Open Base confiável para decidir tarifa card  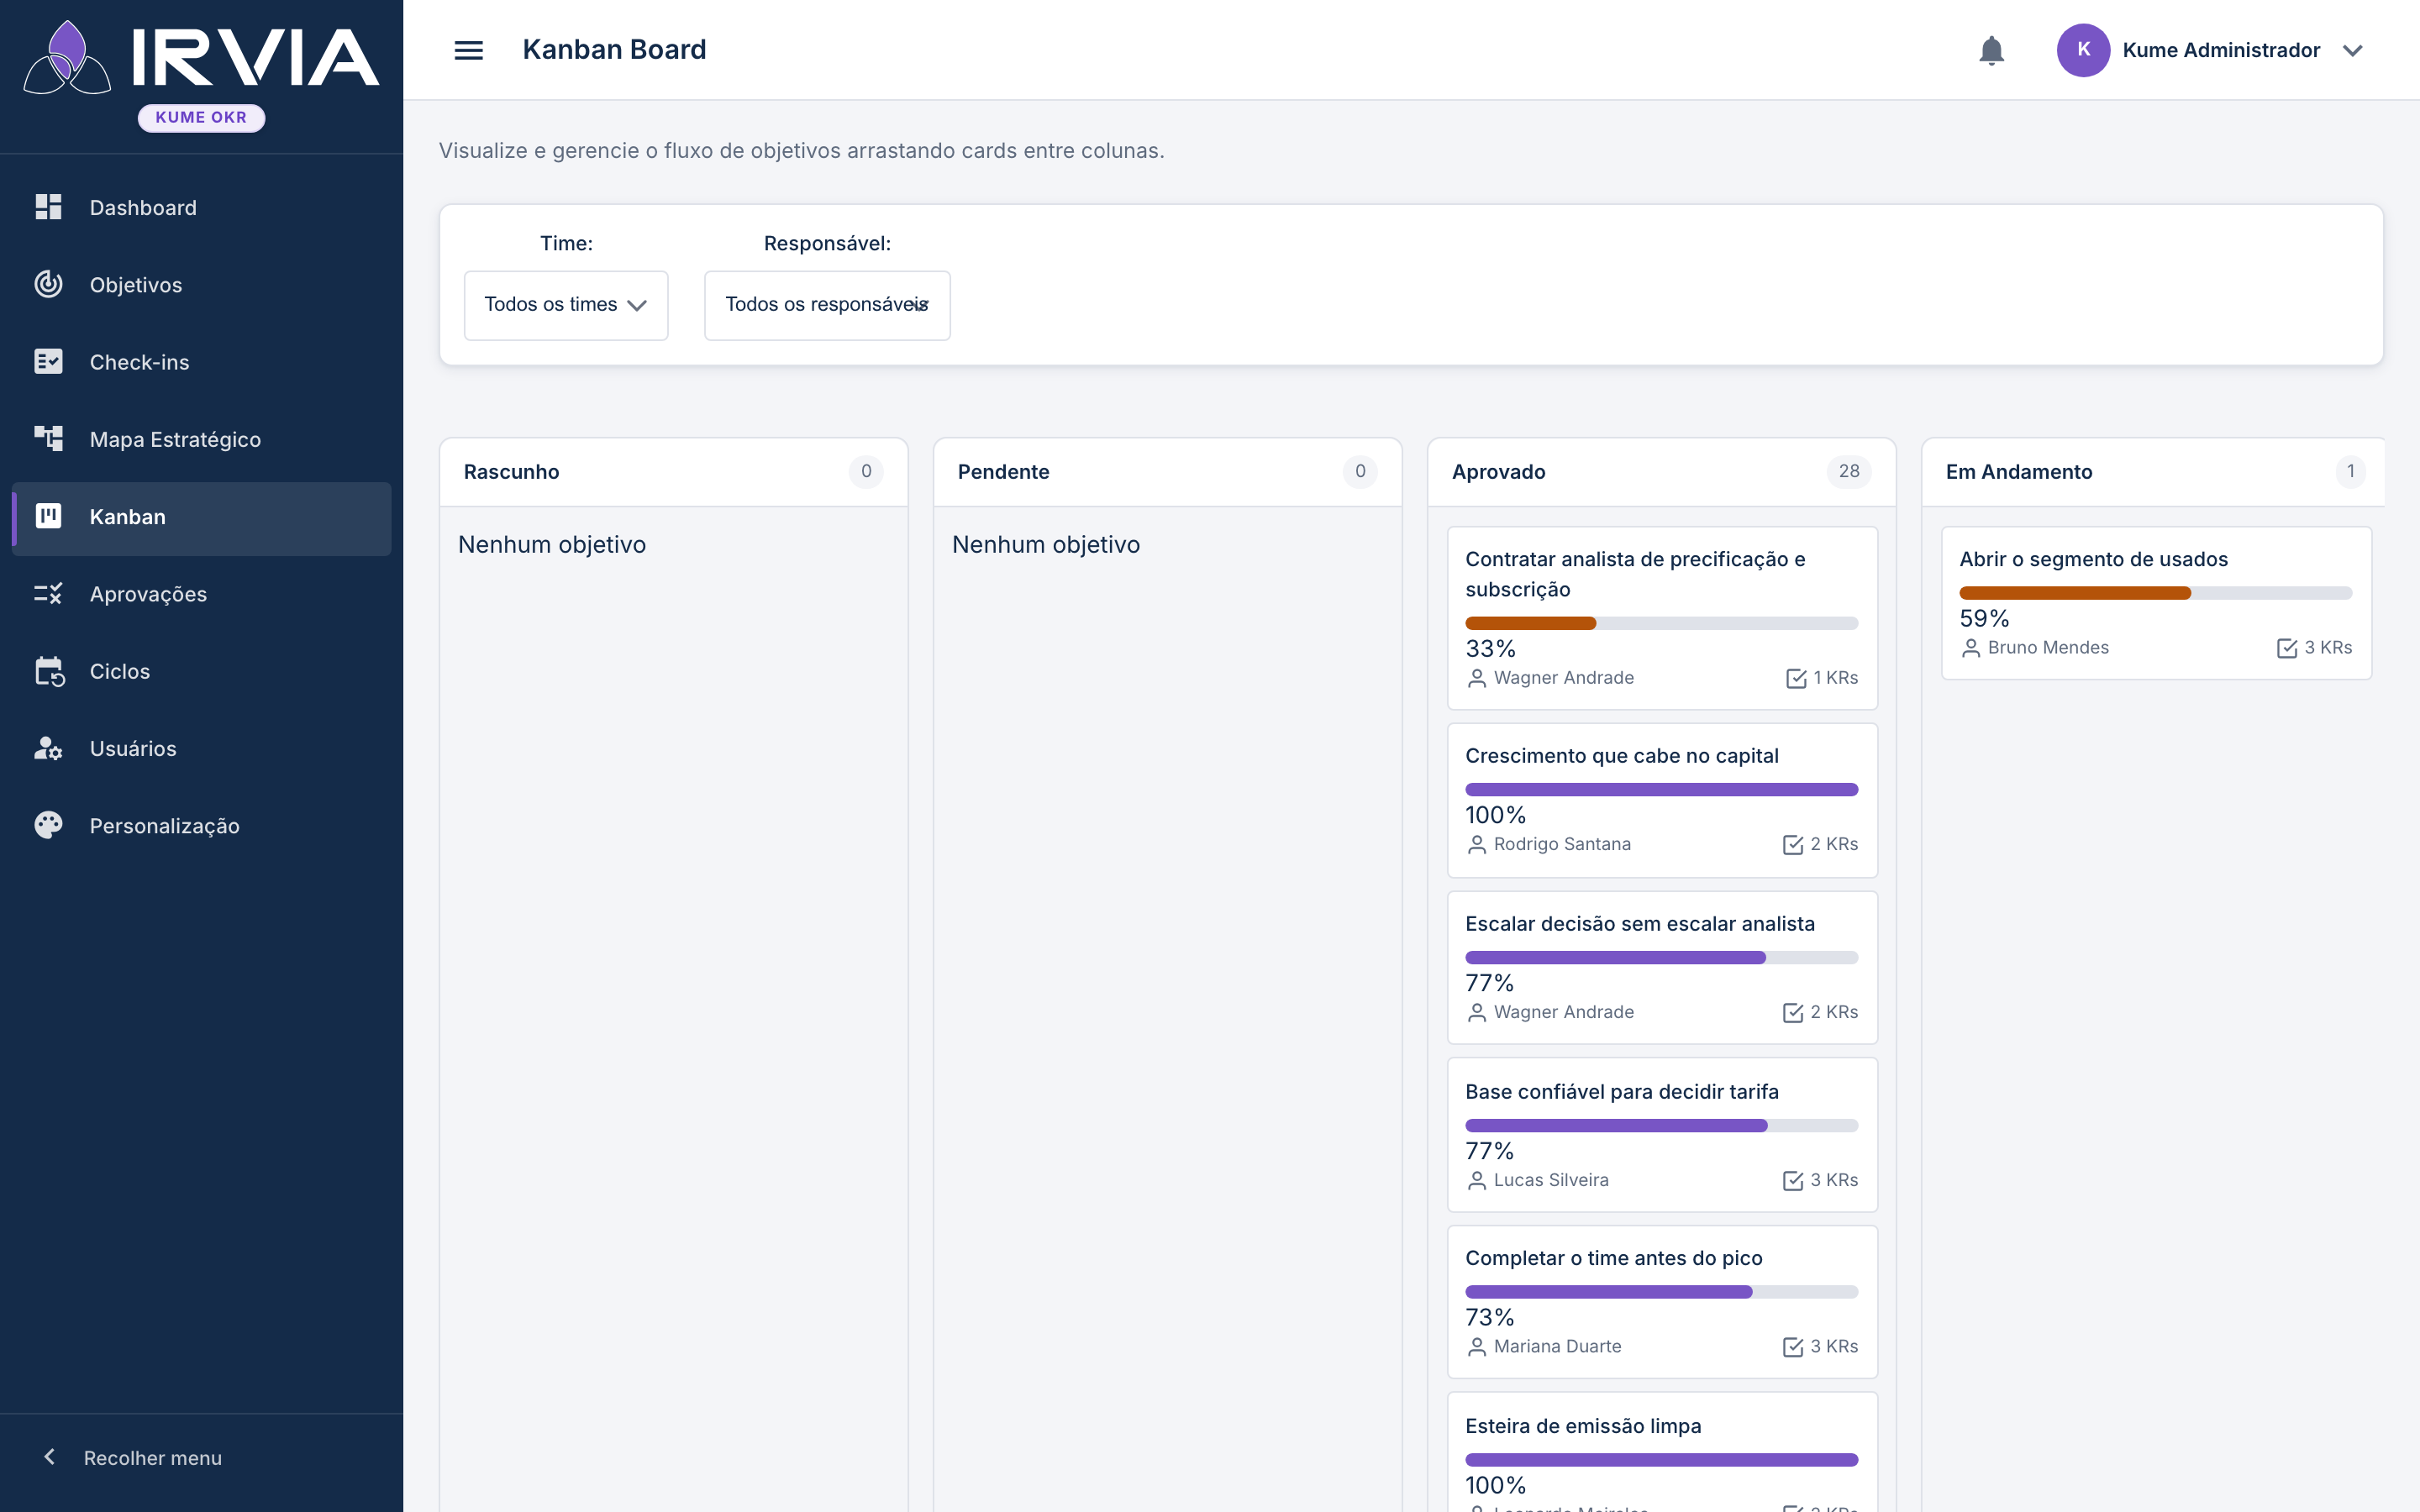1662,1135
